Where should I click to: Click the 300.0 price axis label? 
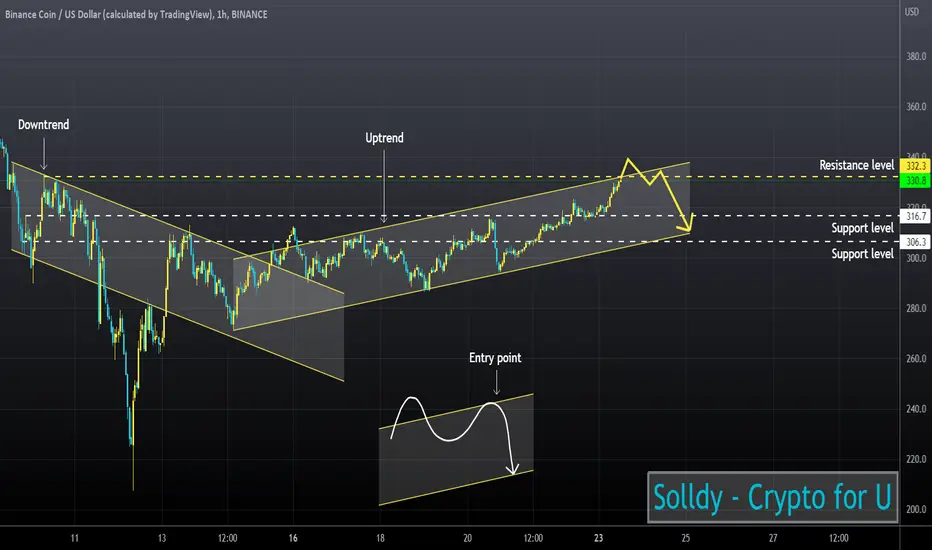point(916,258)
